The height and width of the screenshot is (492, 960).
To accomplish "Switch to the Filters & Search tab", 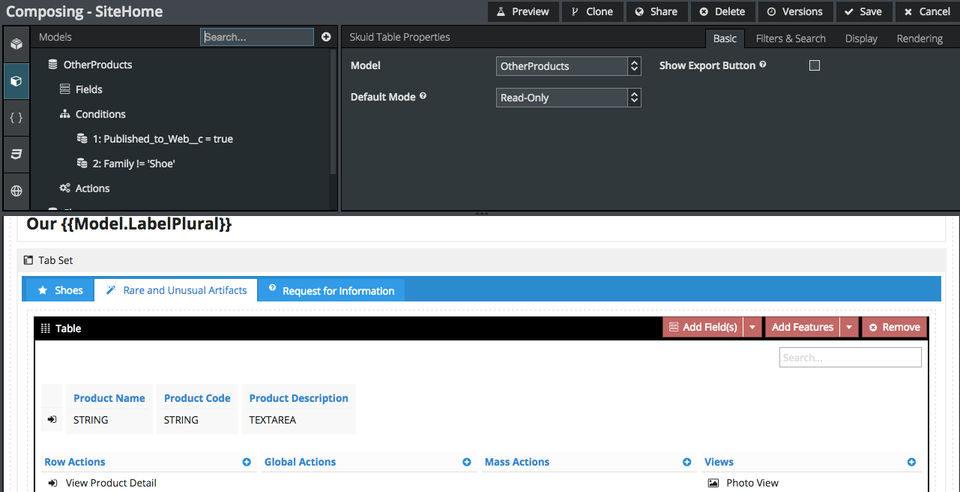I will 790,39.
